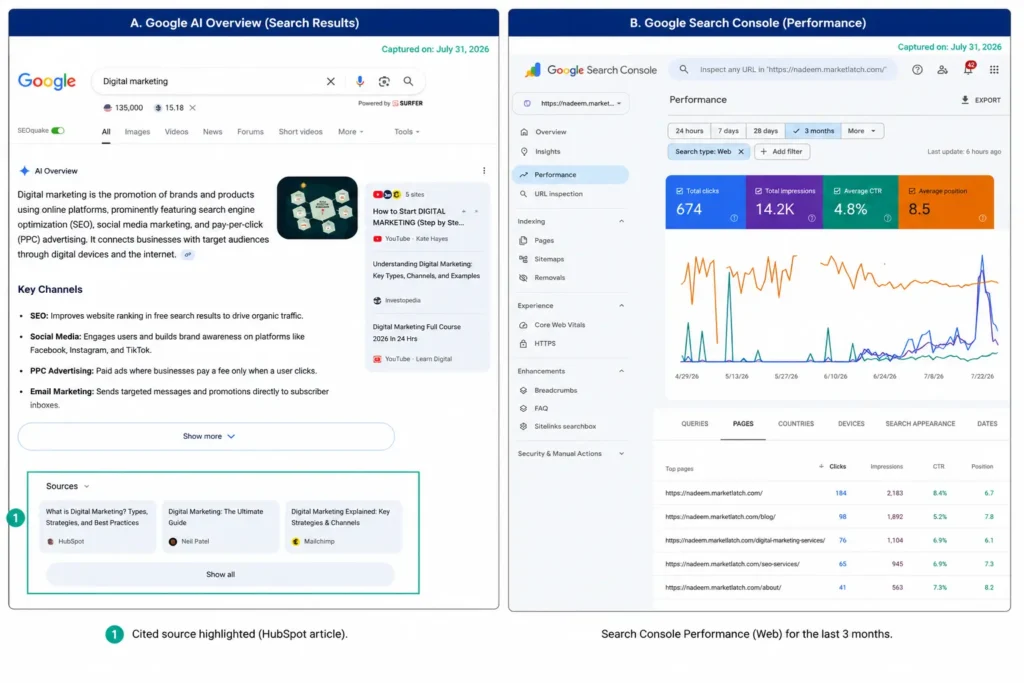Screen dimensions: 1024x683
Task: Expand AI Overview with Show more
Action: coord(206,436)
